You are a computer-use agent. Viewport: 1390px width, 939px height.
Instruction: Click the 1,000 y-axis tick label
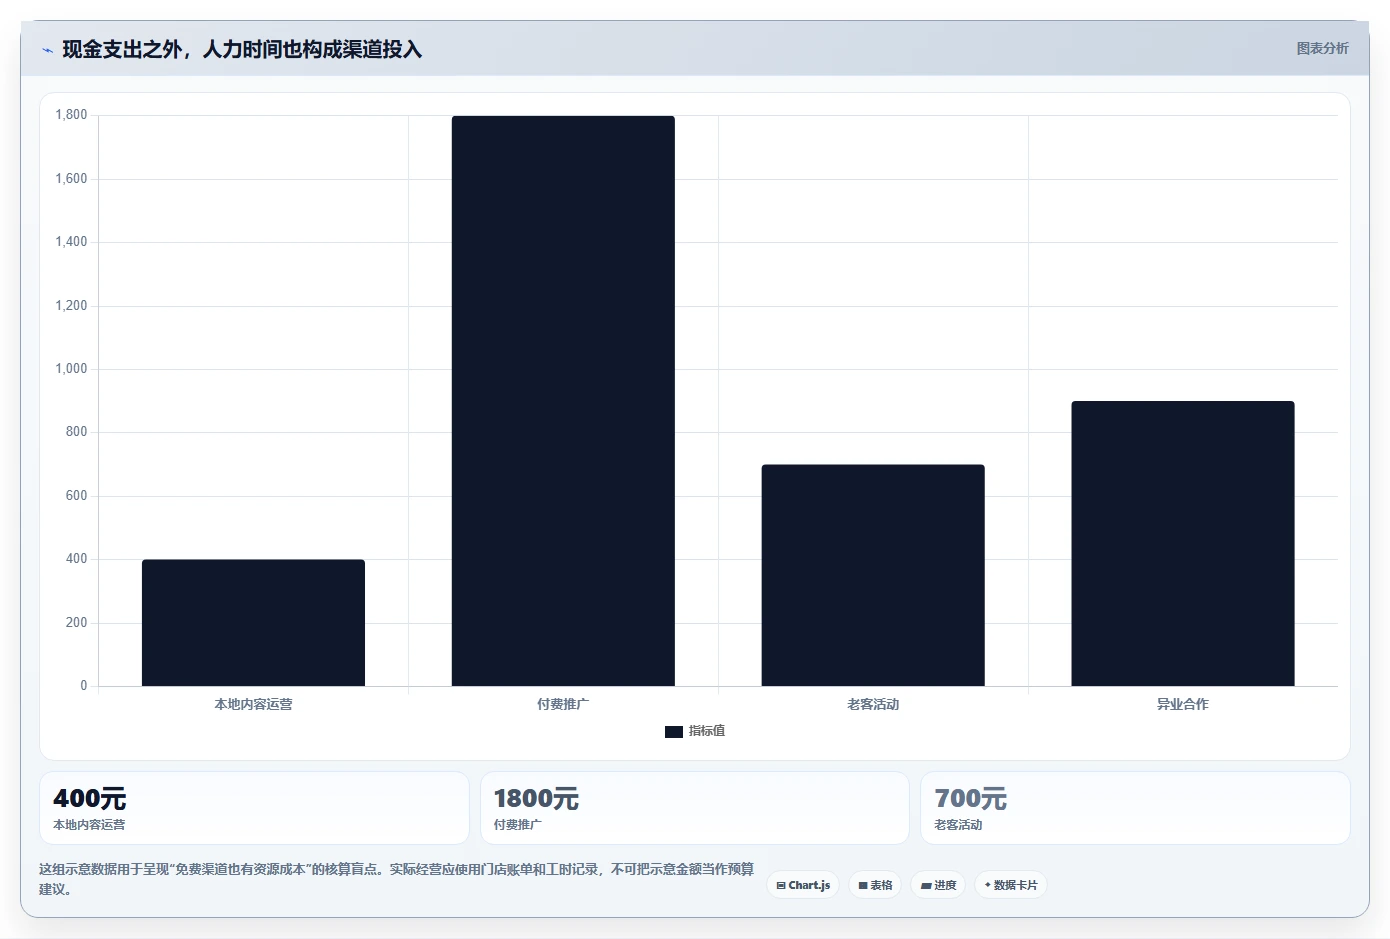point(71,369)
